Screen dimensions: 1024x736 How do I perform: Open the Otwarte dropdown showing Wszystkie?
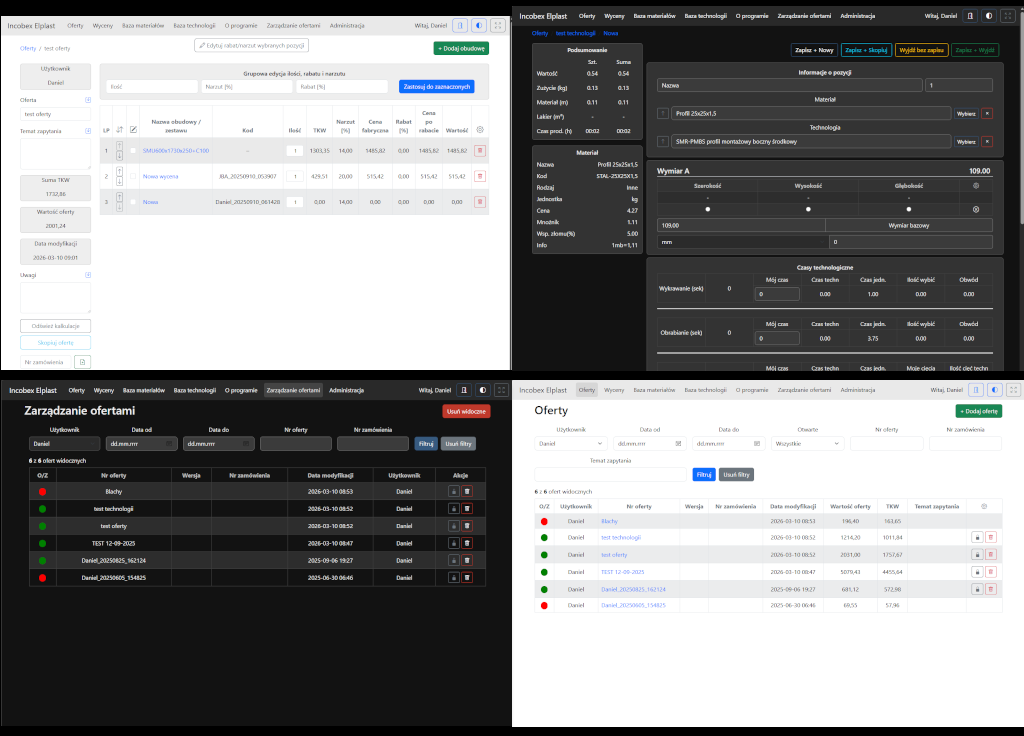click(x=808, y=444)
